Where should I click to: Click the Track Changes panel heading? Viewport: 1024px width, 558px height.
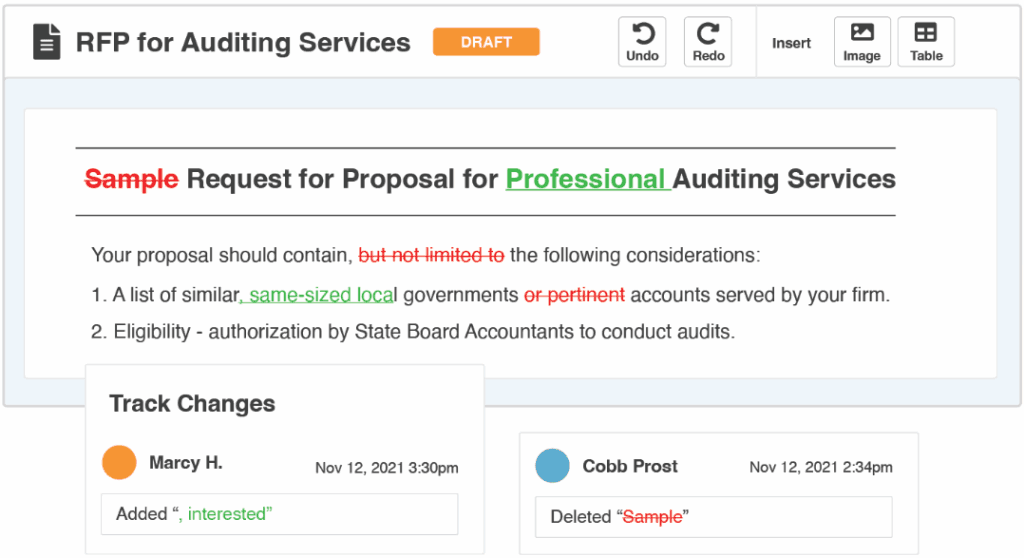(192, 404)
